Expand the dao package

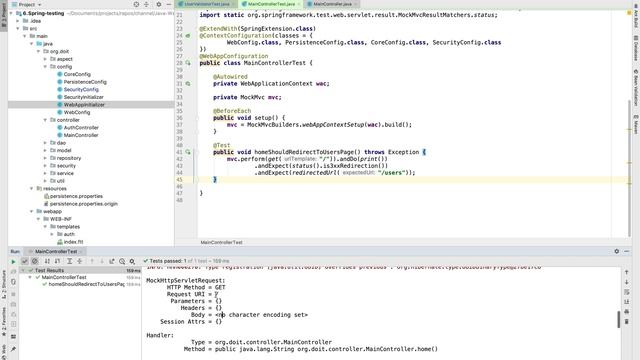[x=45, y=143]
